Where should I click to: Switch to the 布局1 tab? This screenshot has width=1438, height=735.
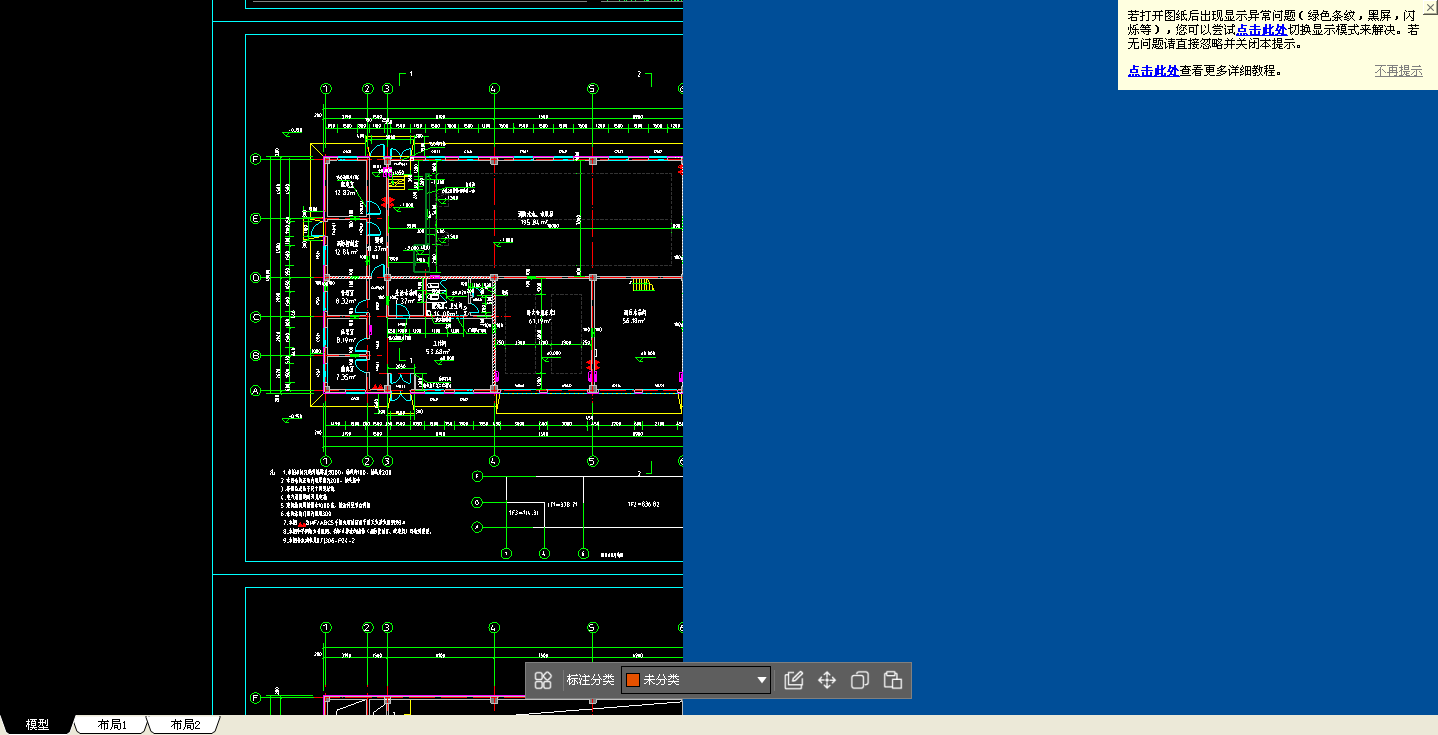pos(112,725)
